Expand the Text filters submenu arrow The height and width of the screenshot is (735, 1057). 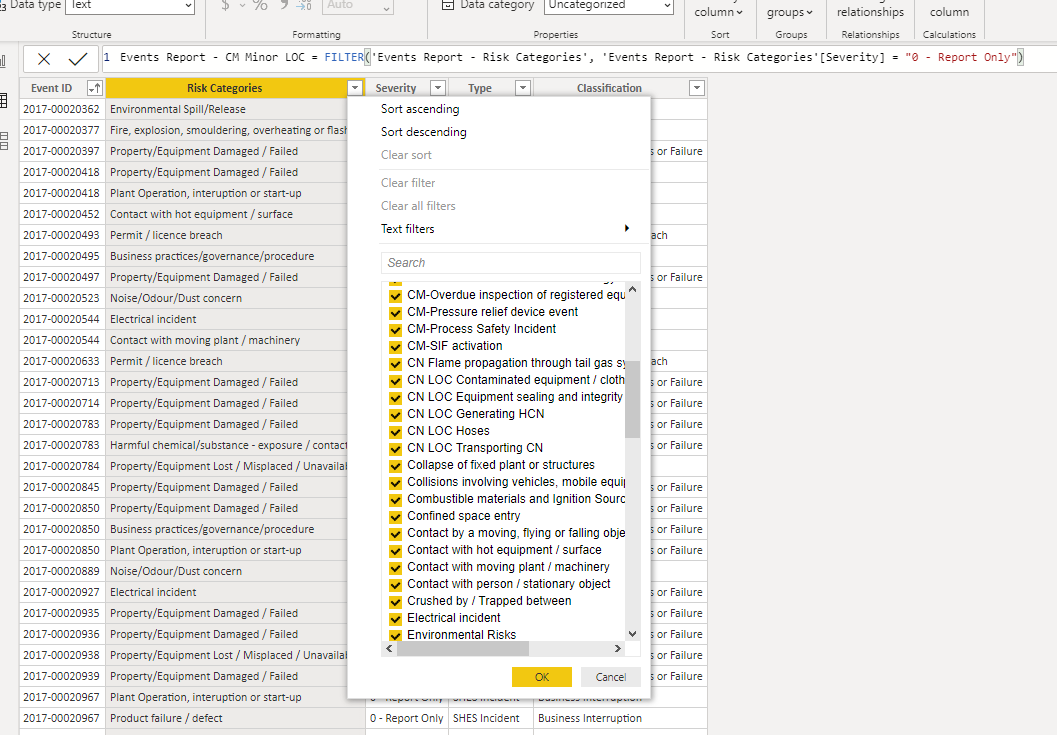click(x=627, y=229)
